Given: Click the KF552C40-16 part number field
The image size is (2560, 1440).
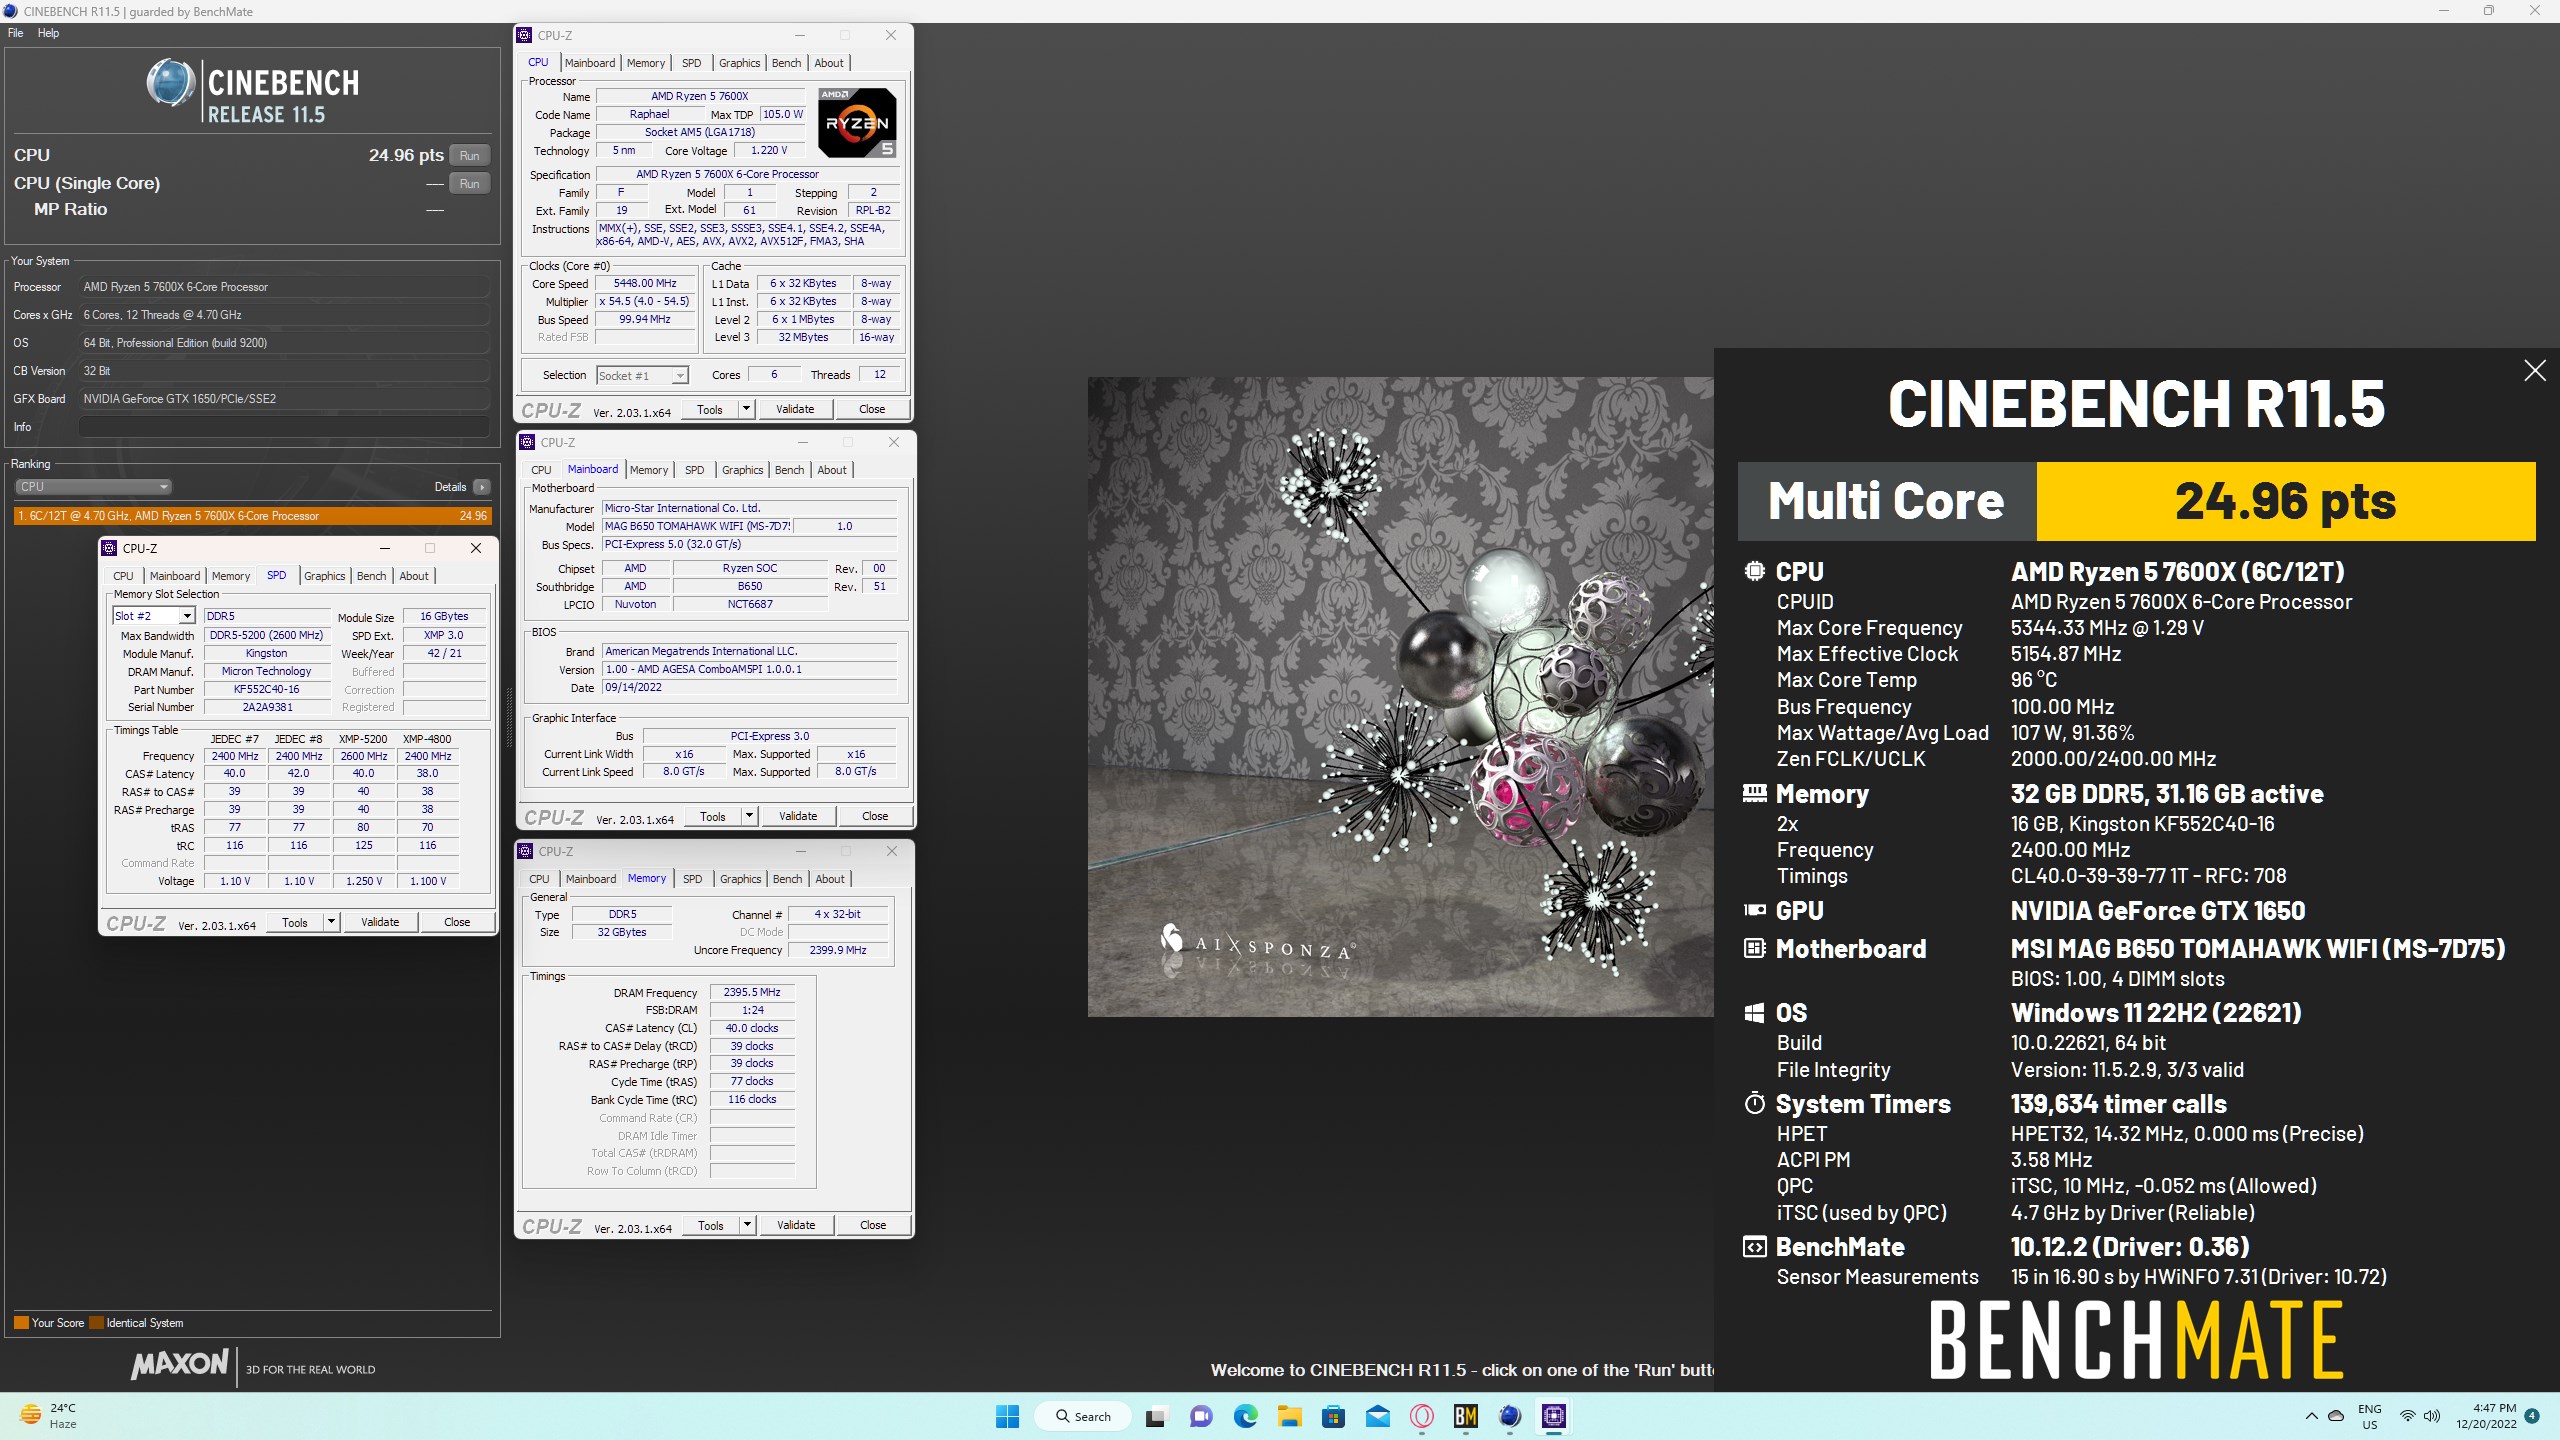Looking at the screenshot, I should coord(266,689).
